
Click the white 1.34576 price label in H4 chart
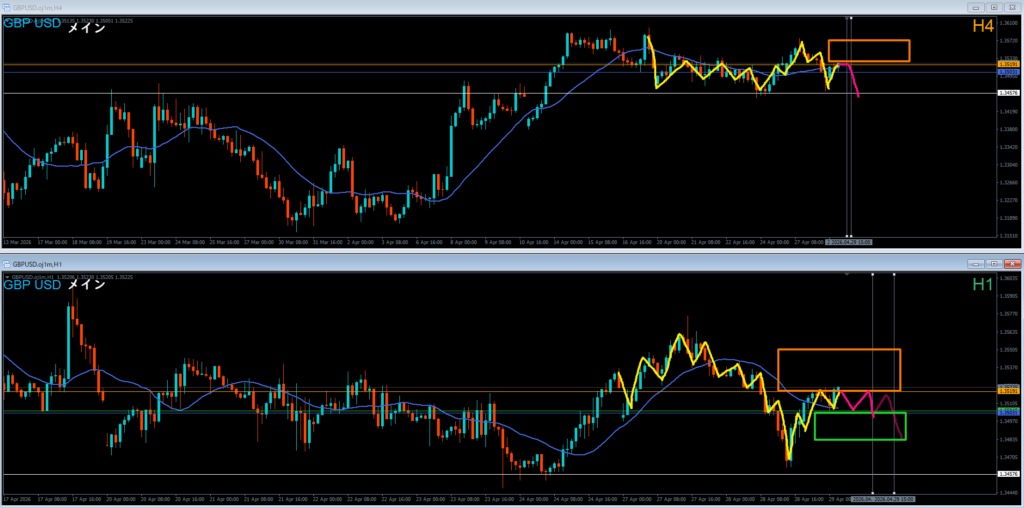(1008, 93)
